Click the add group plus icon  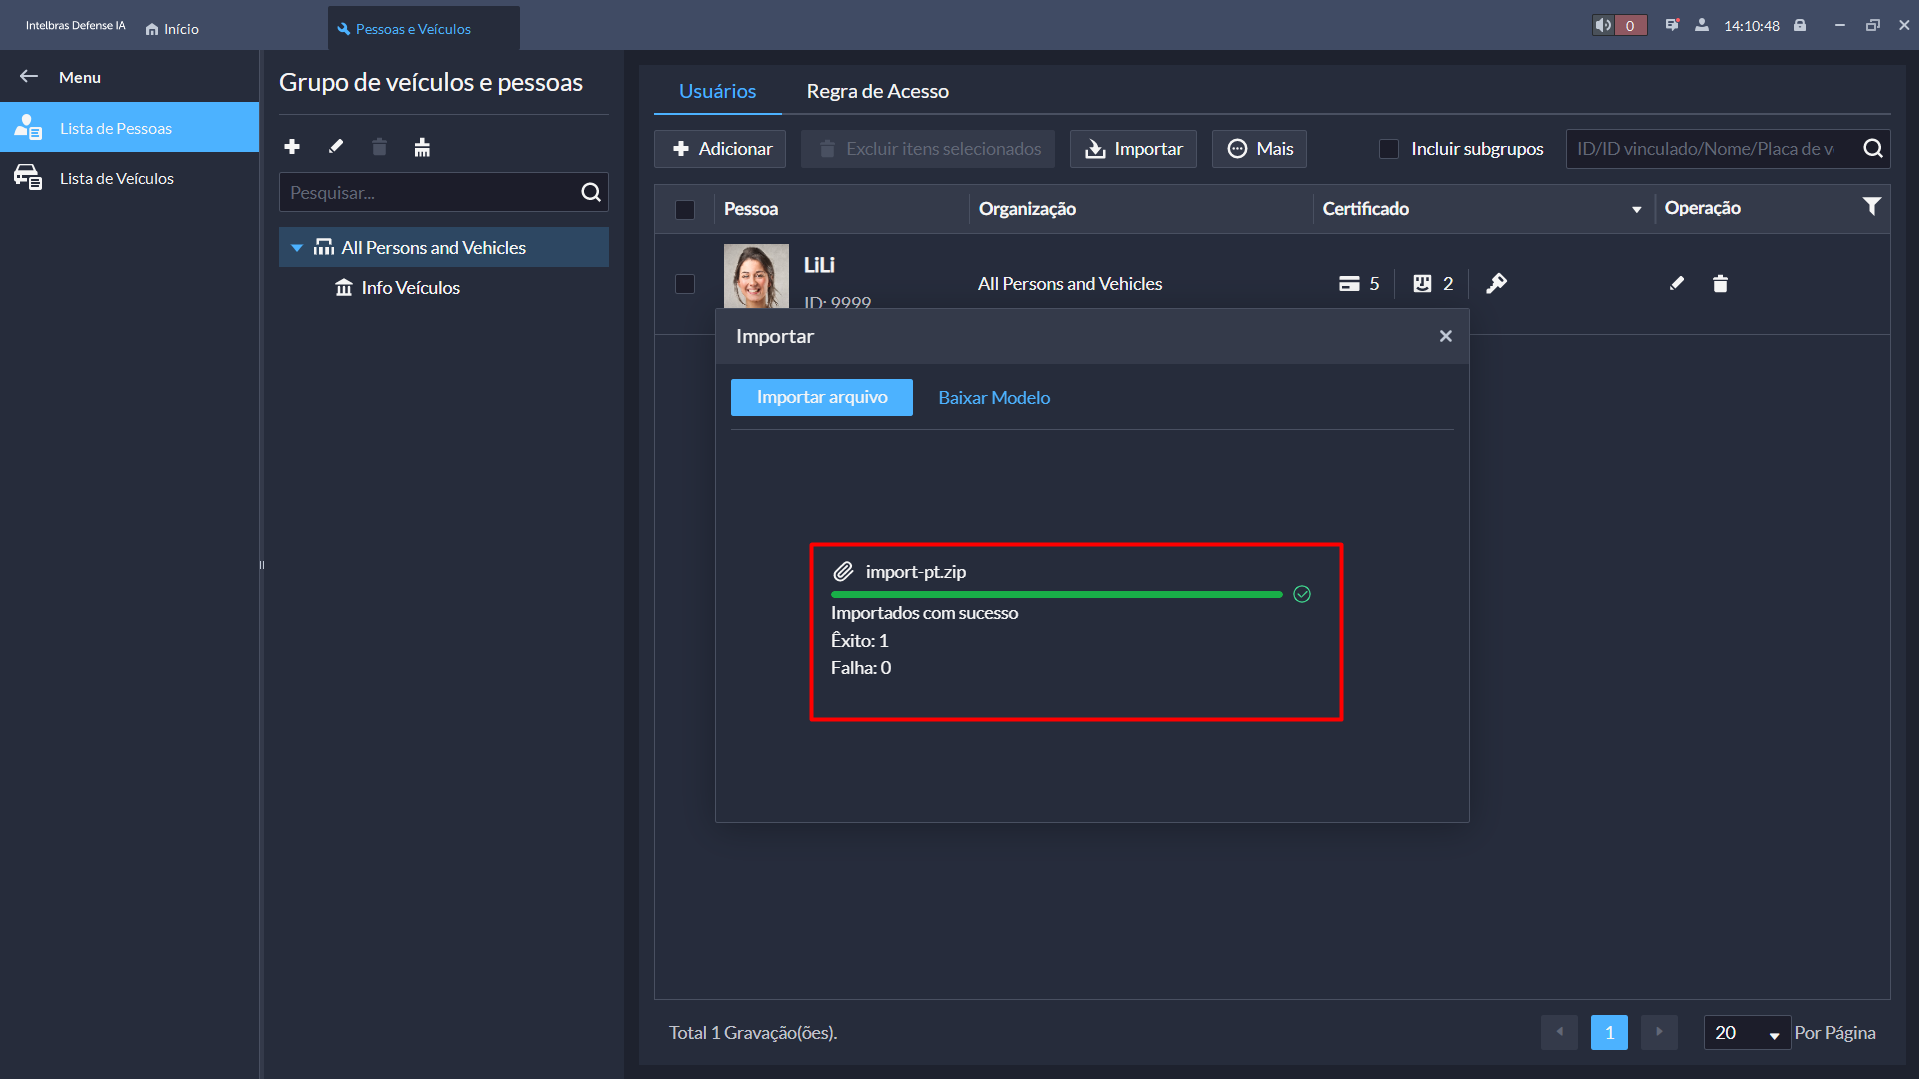pos(292,147)
